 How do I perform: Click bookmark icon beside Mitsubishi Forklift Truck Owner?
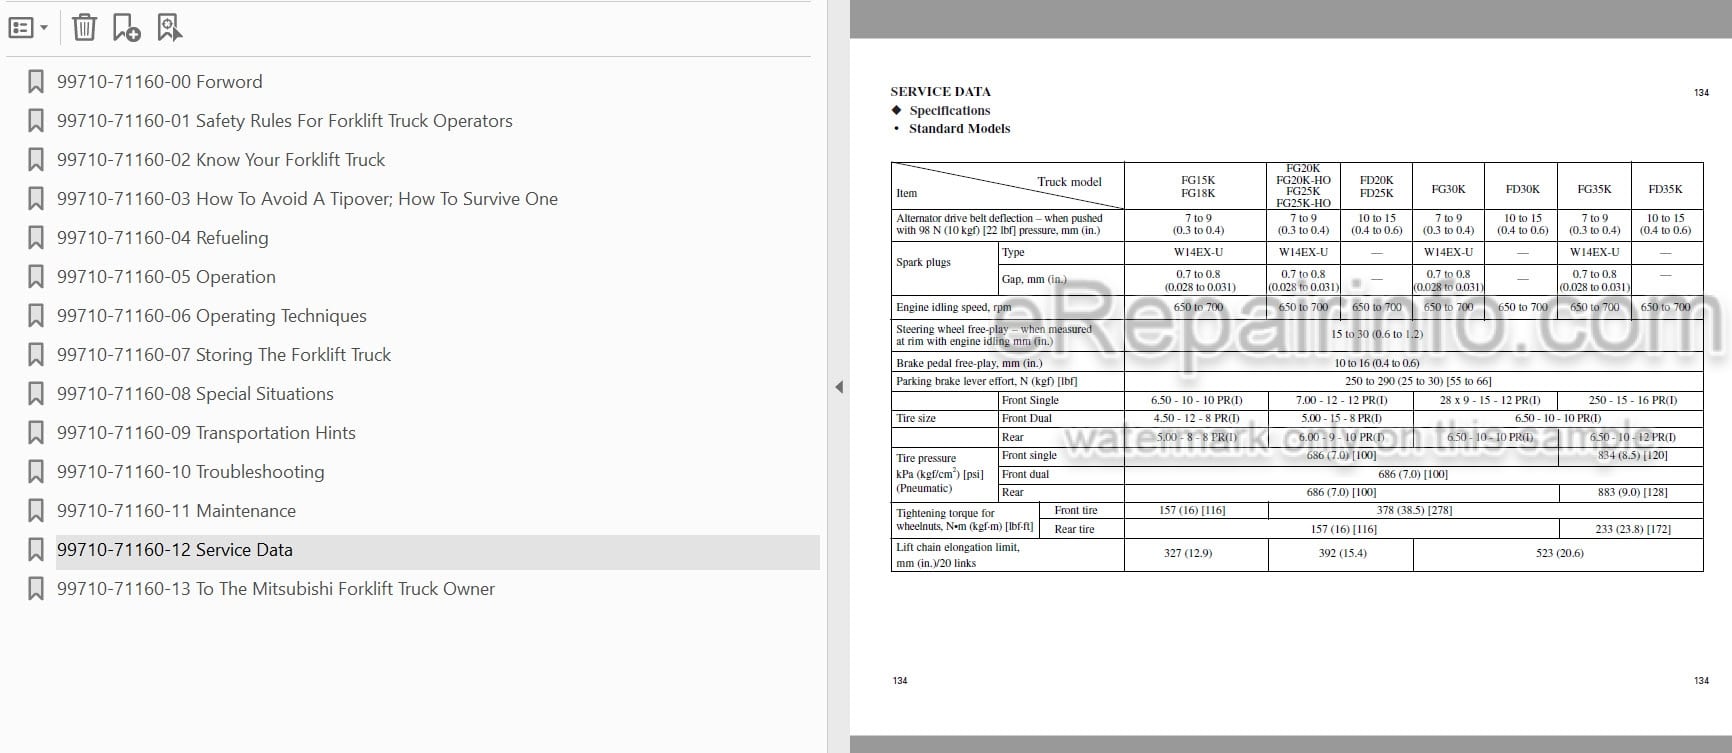(x=36, y=589)
